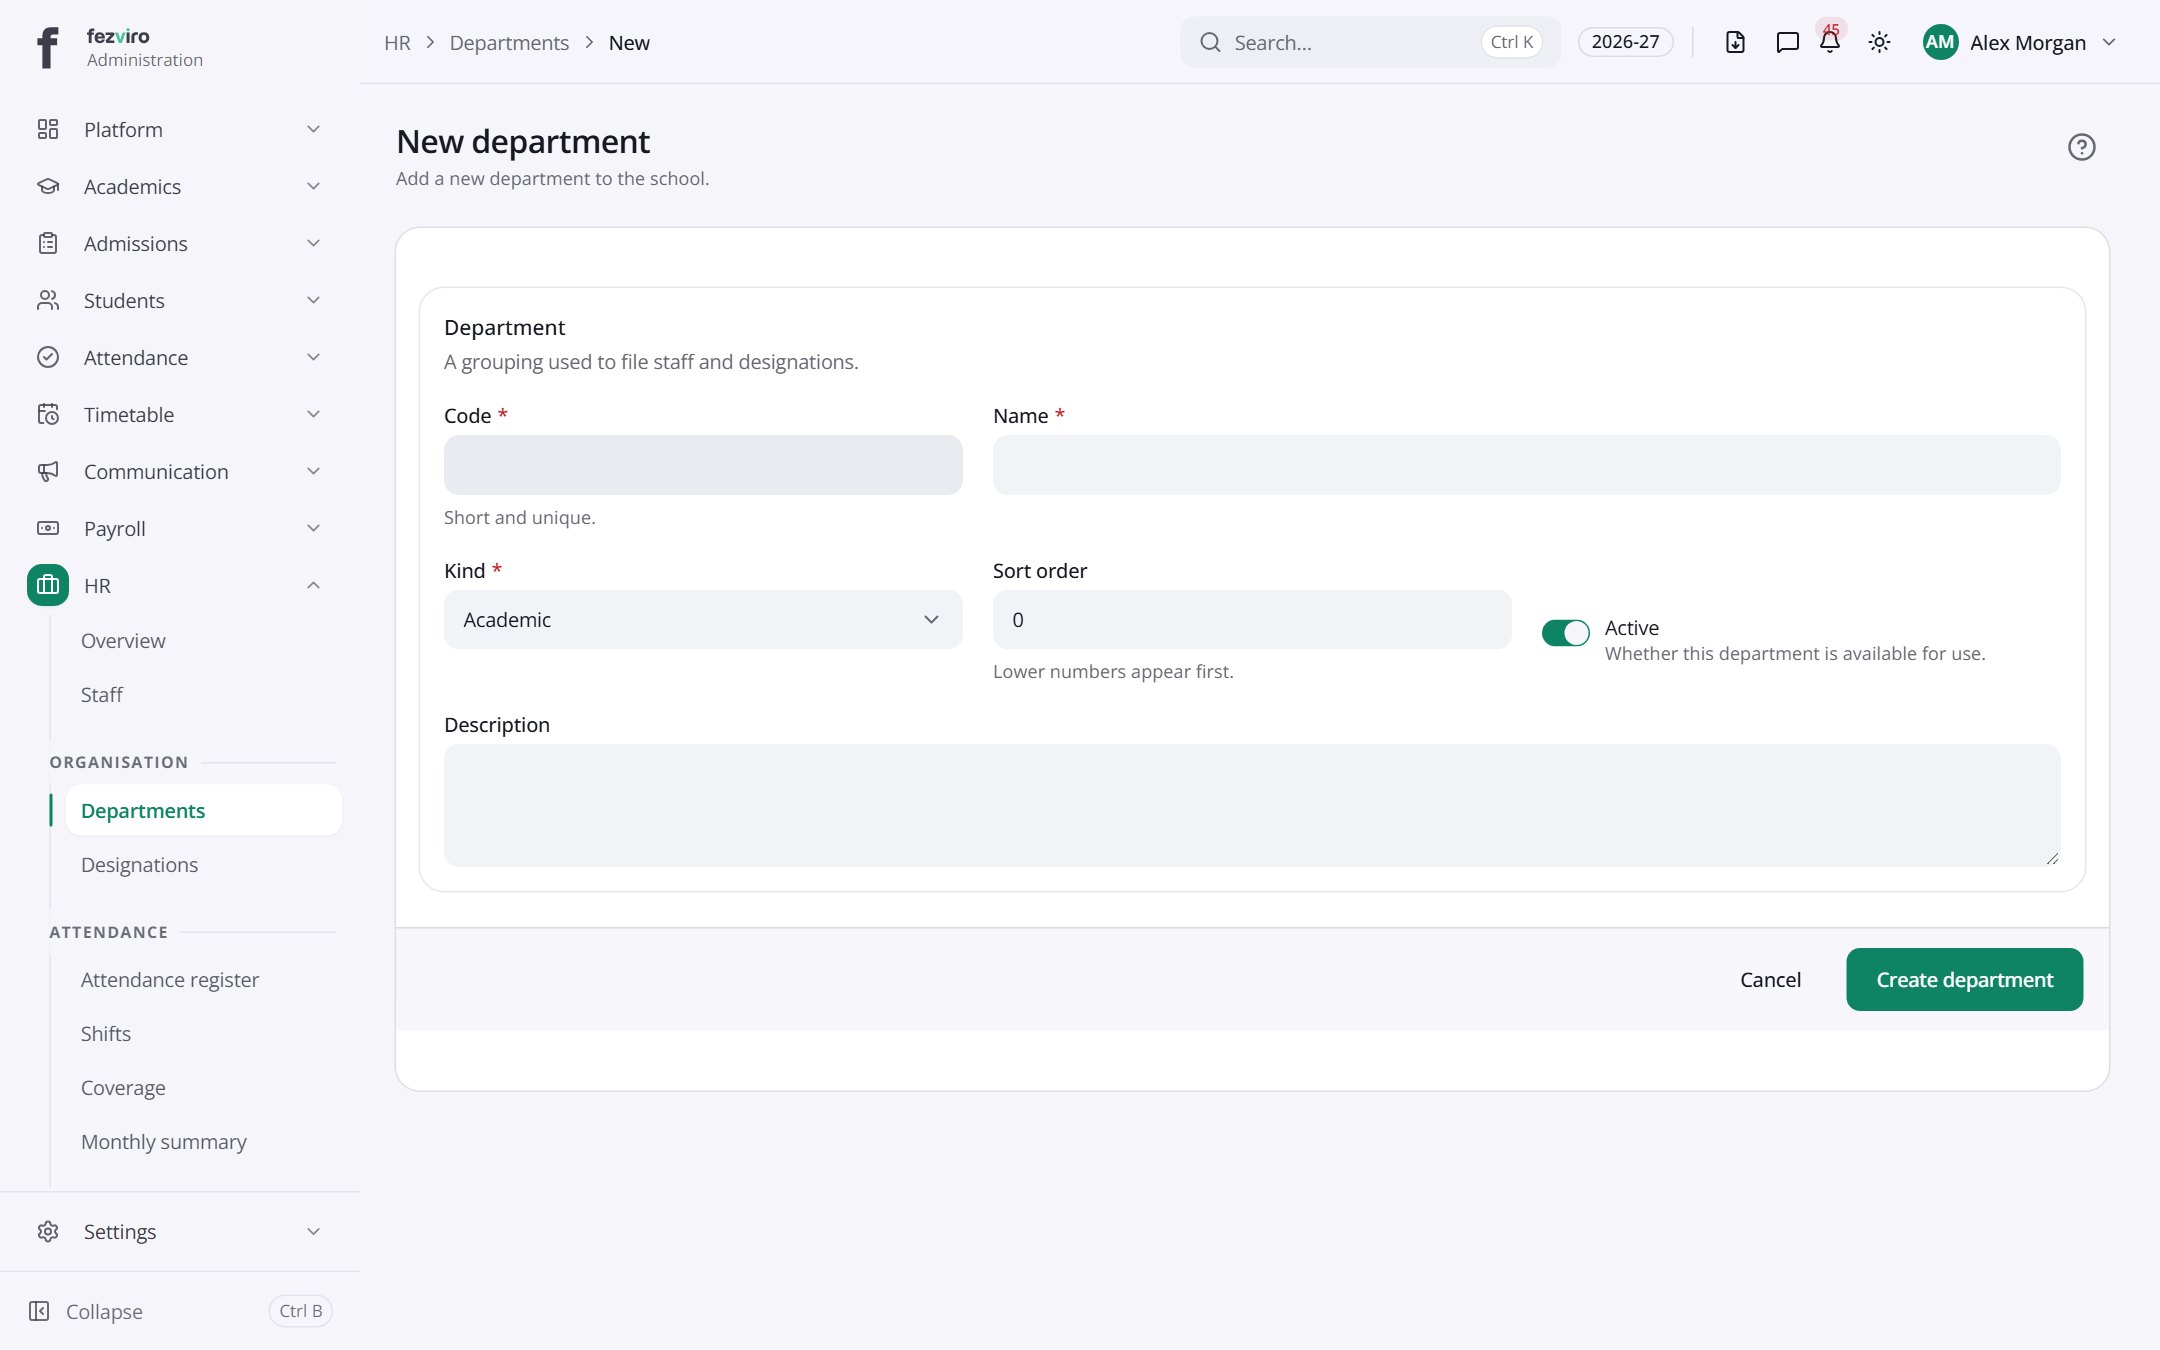This screenshot has width=2160, height=1350.
Task: Click the Platform grid icon
Action: [48, 129]
